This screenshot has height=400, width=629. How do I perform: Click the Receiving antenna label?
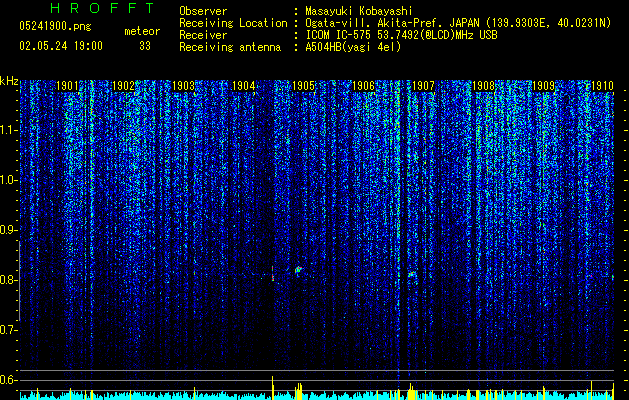point(230,47)
